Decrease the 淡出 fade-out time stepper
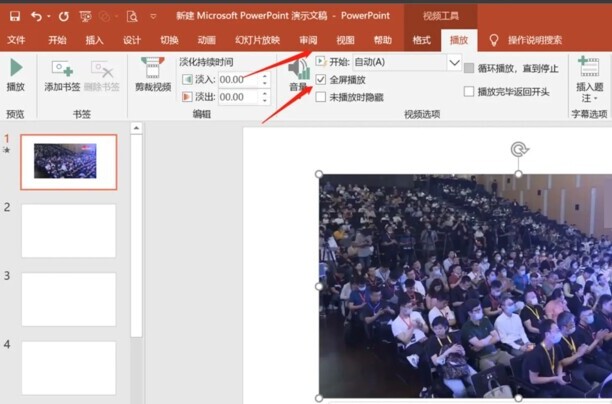The height and width of the screenshot is (404, 612). [x=265, y=100]
